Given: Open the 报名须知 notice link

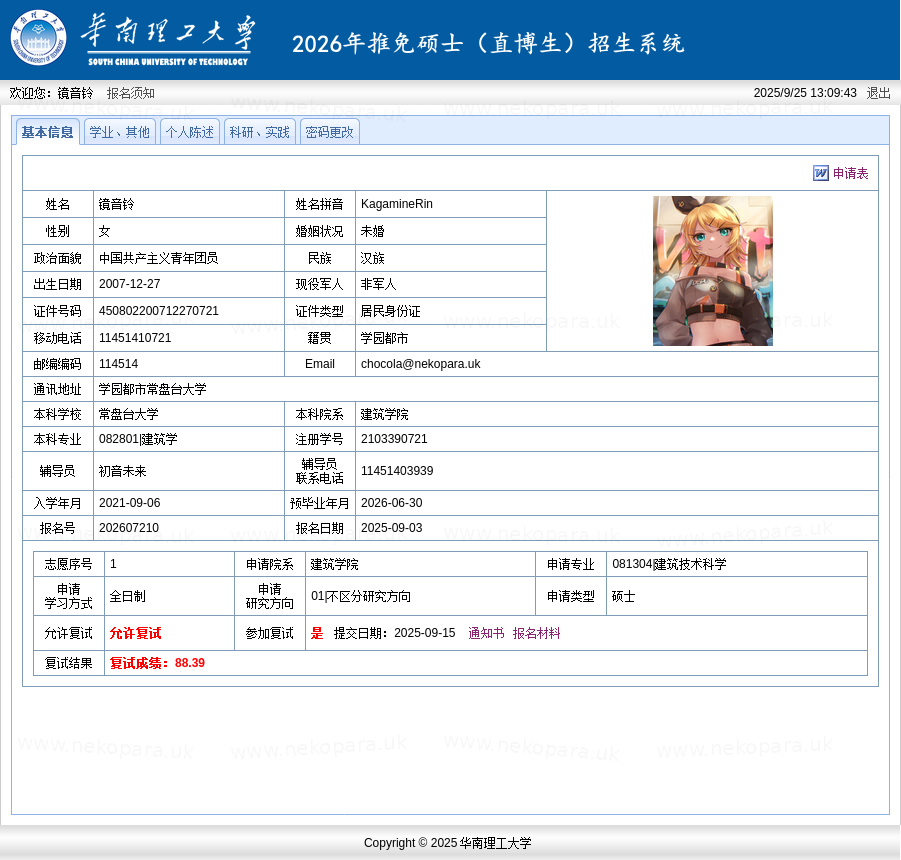Looking at the screenshot, I should (131, 93).
